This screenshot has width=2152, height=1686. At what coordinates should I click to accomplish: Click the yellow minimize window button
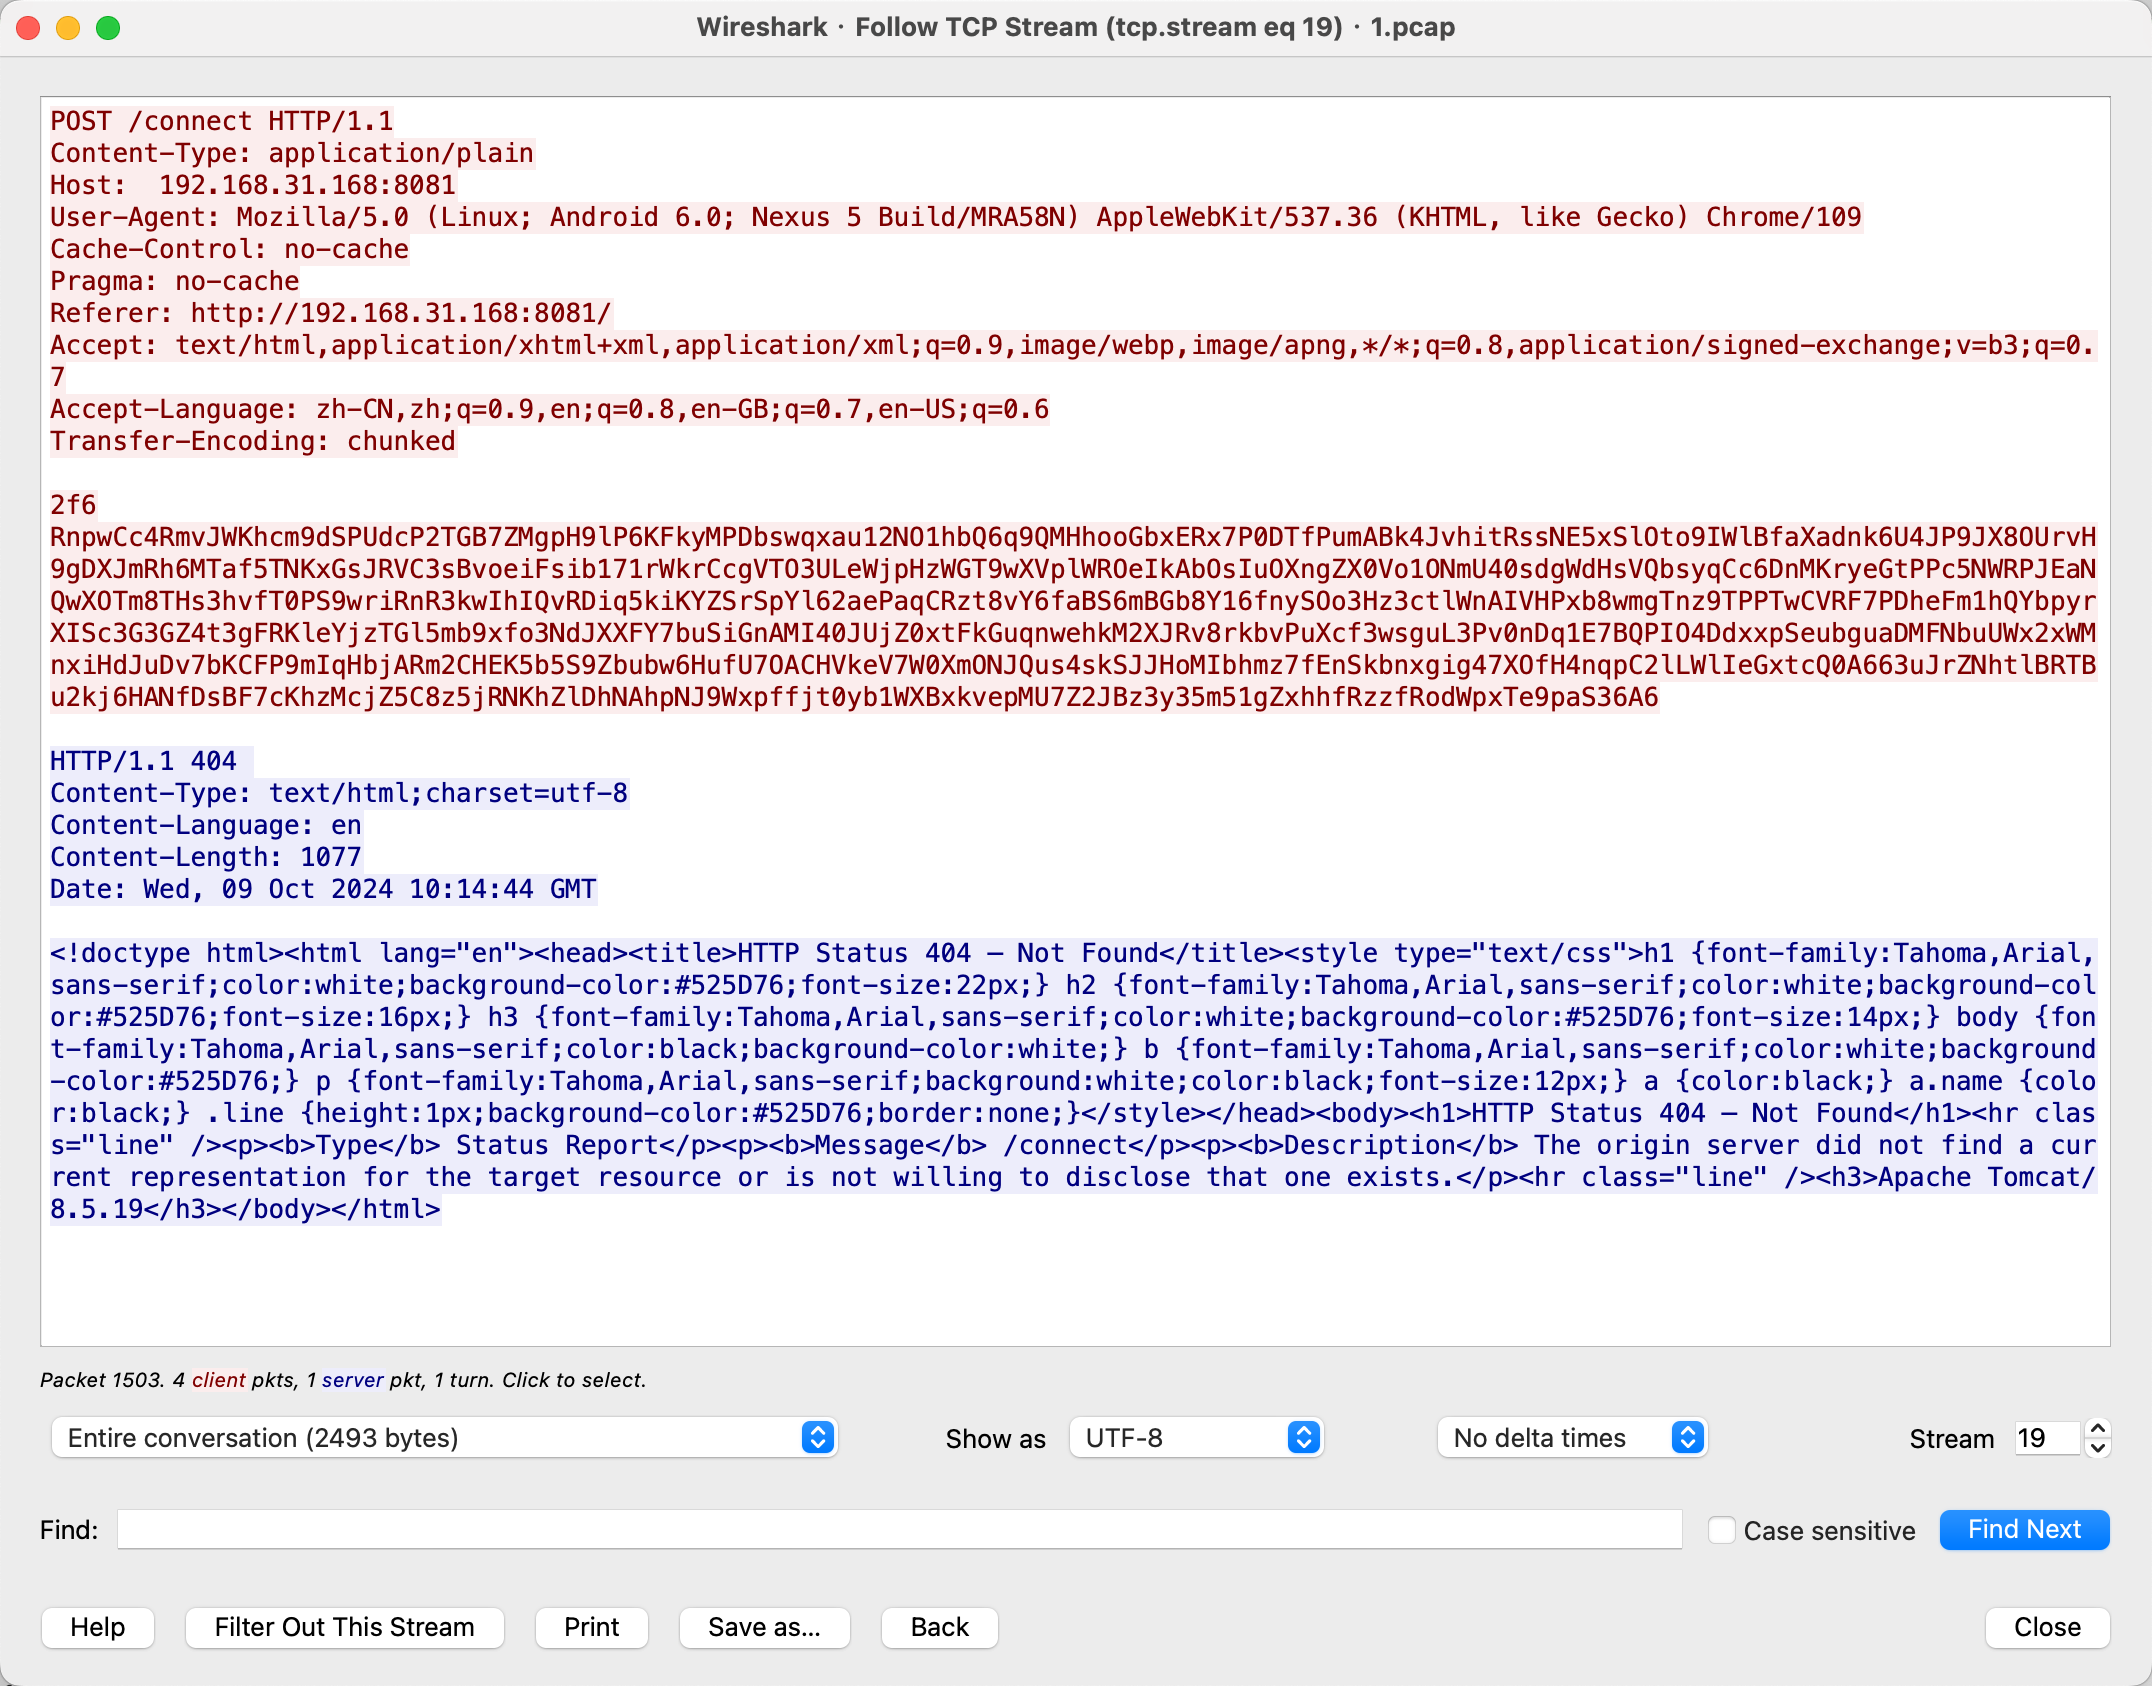68,28
